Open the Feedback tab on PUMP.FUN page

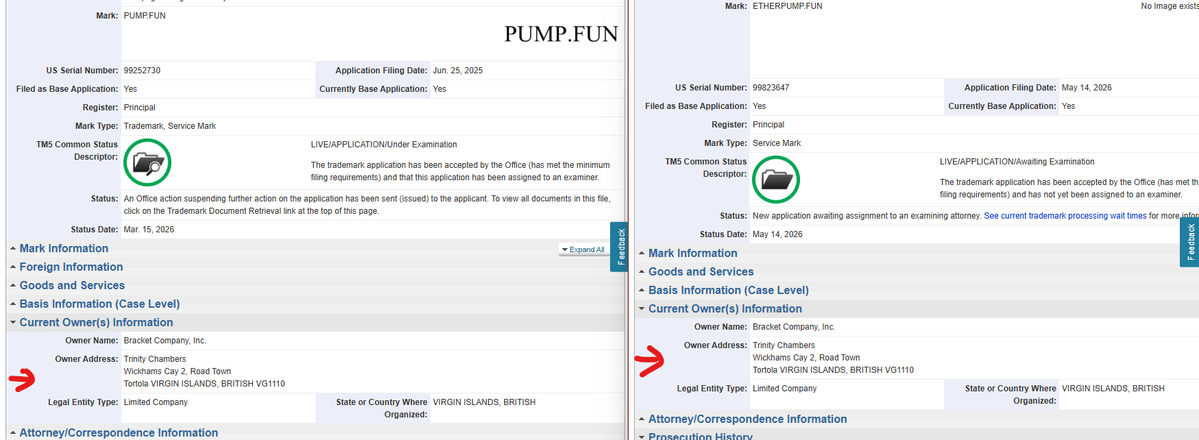point(619,246)
